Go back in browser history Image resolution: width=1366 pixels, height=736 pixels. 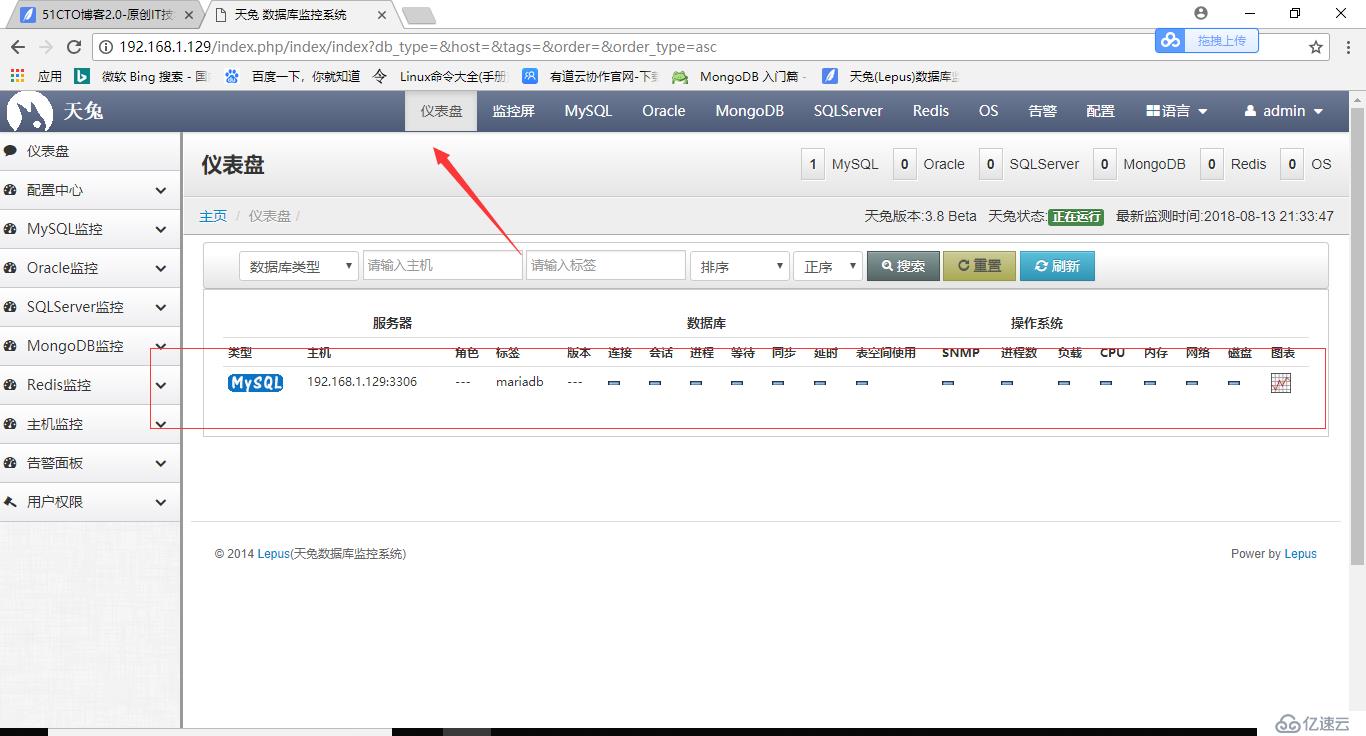click(18, 47)
